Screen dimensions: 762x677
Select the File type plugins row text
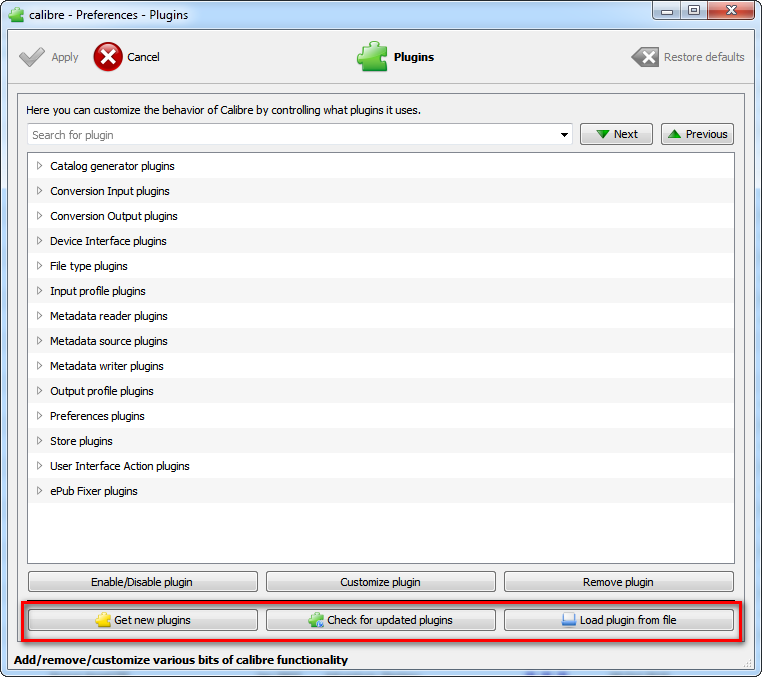click(88, 266)
